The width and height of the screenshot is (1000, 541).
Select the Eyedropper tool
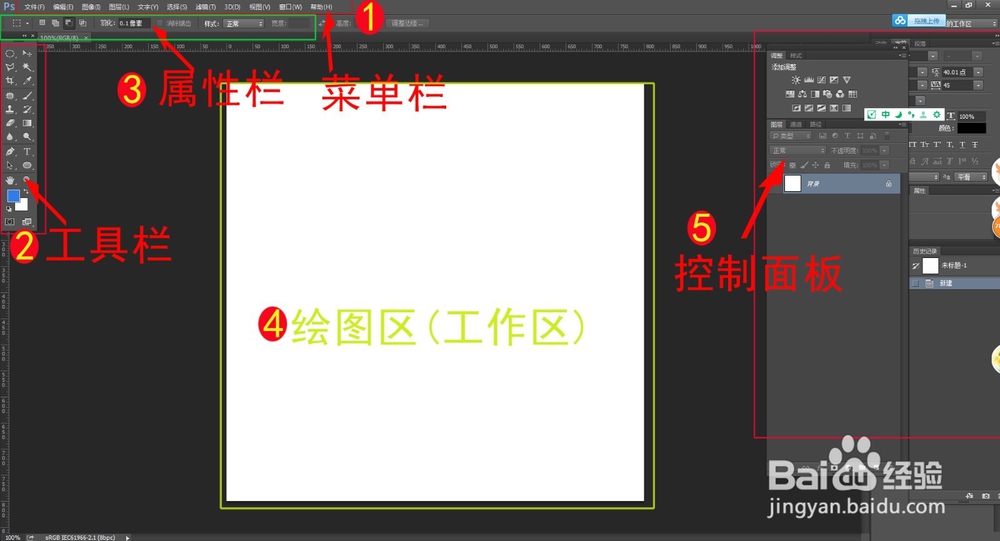tap(27, 81)
